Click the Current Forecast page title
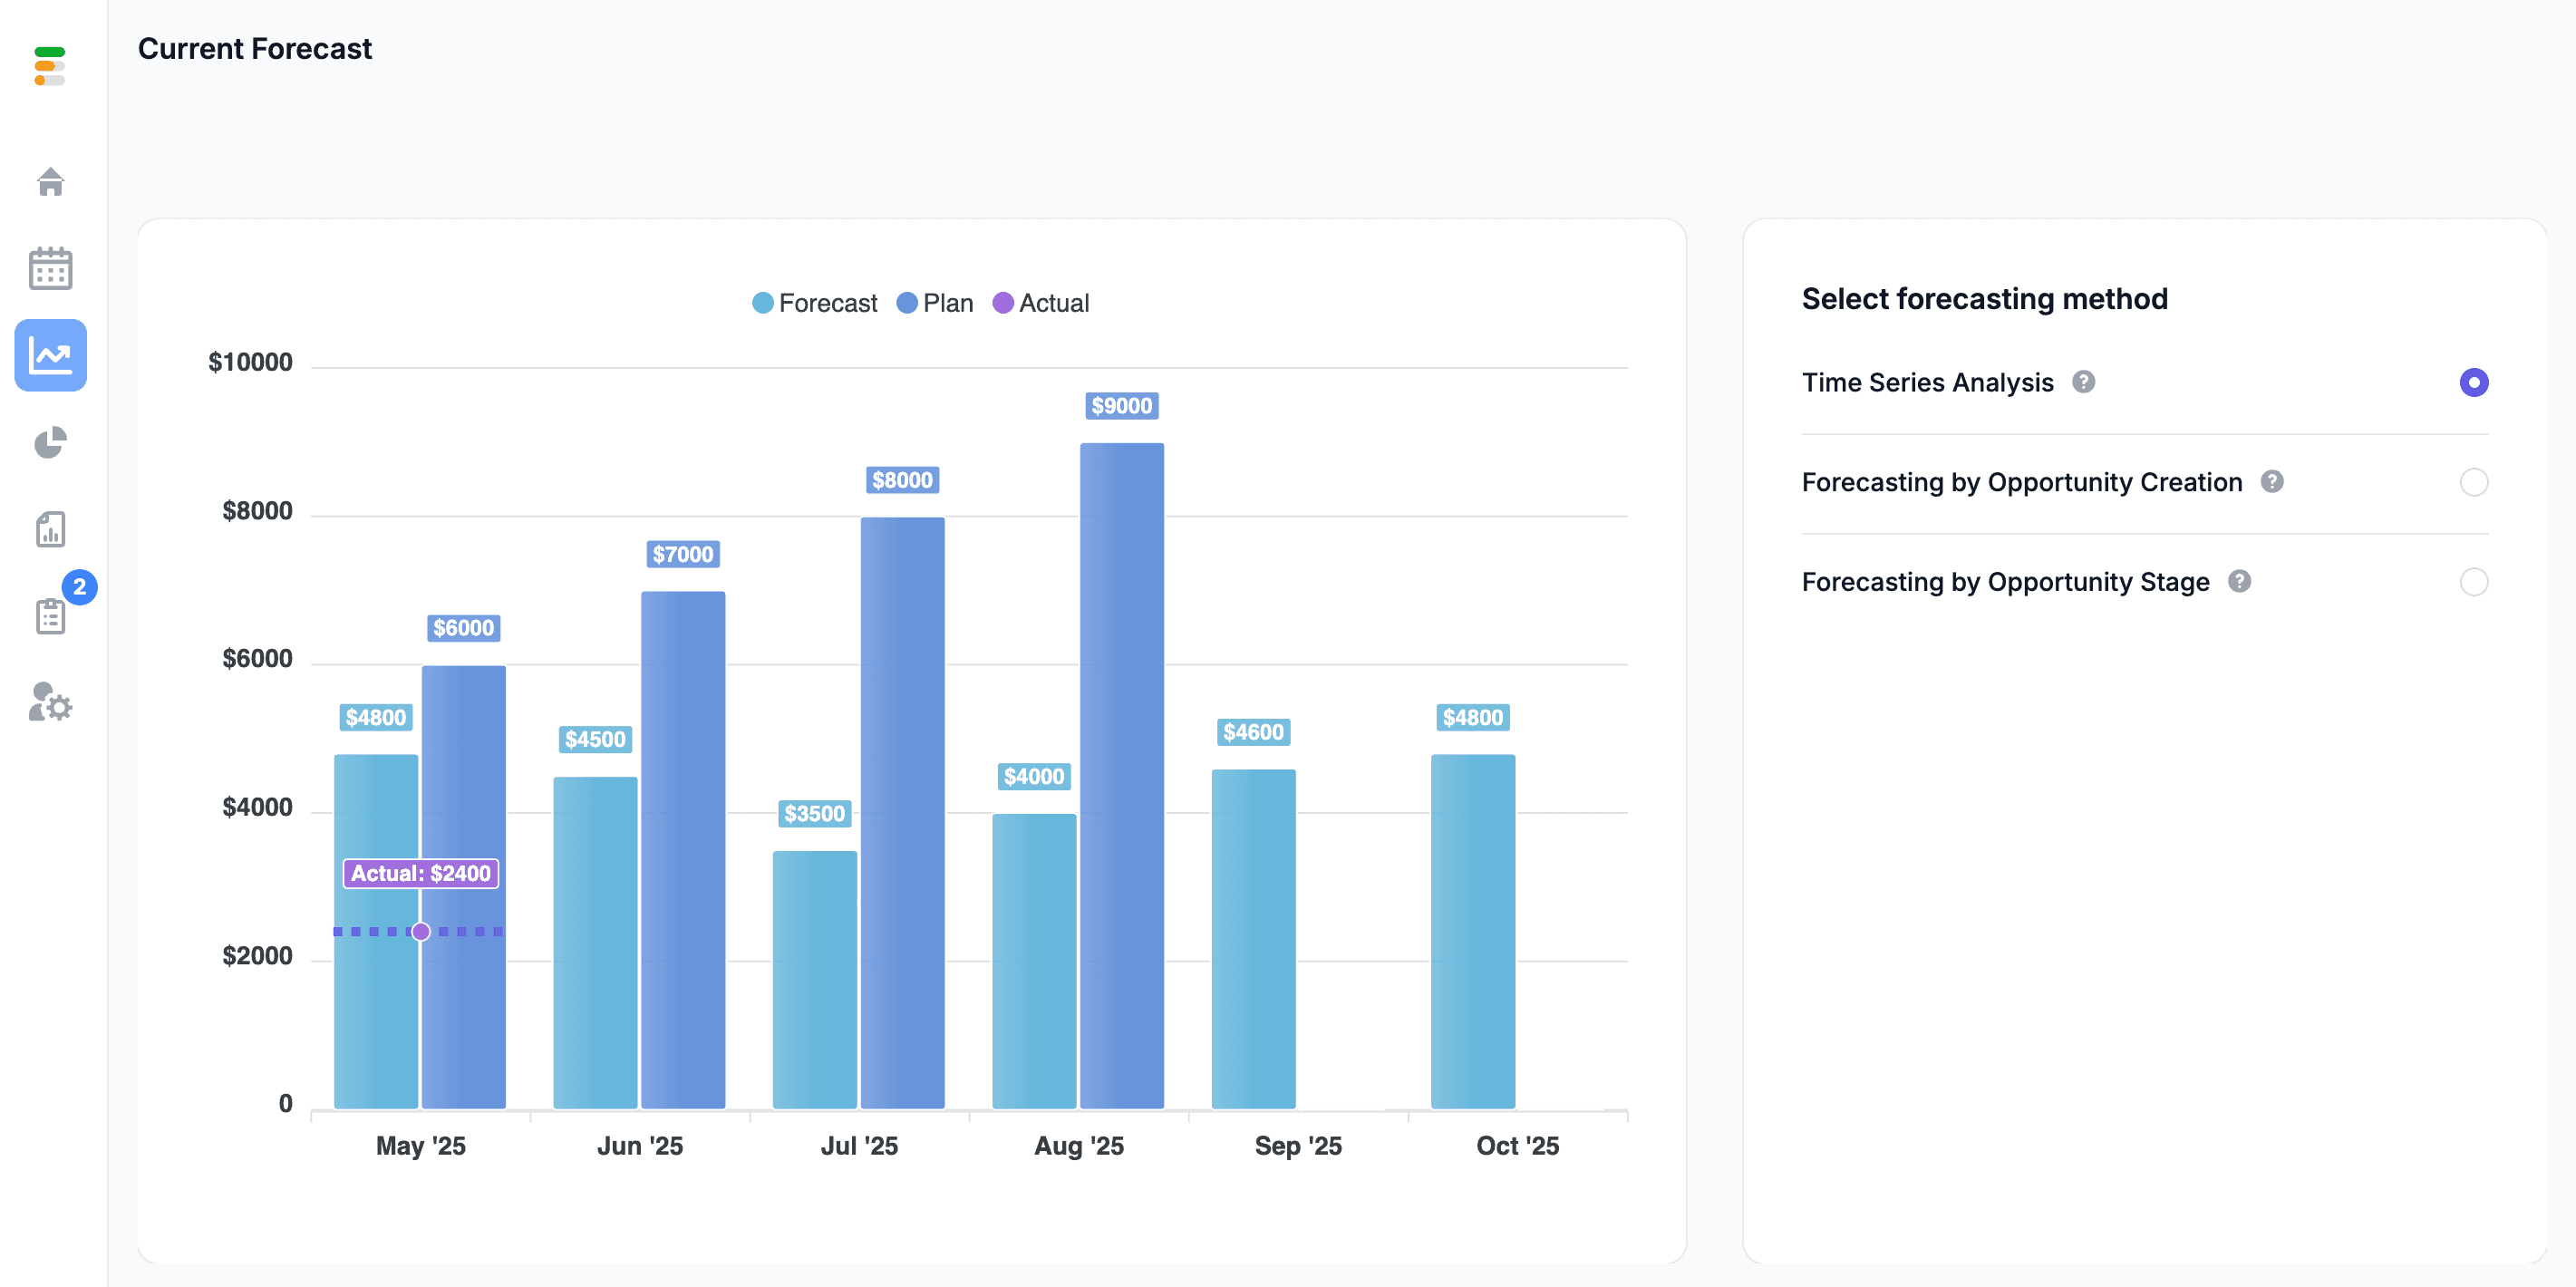 click(255, 49)
